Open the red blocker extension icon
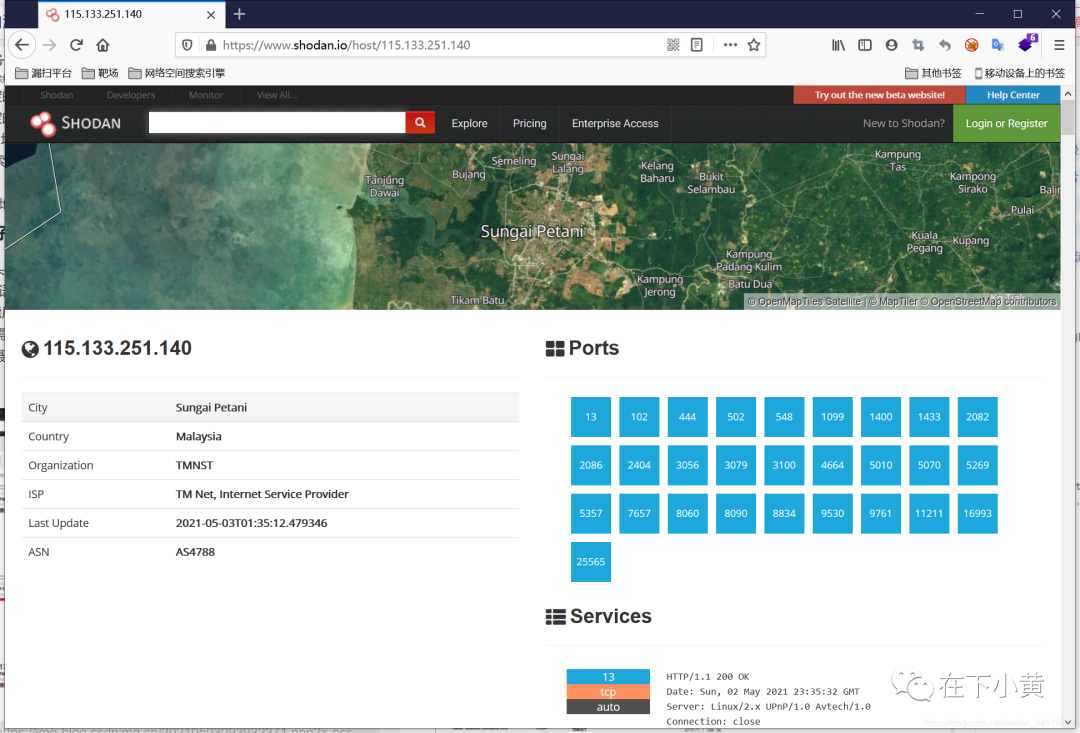The height and width of the screenshot is (733, 1080). pos(971,45)
